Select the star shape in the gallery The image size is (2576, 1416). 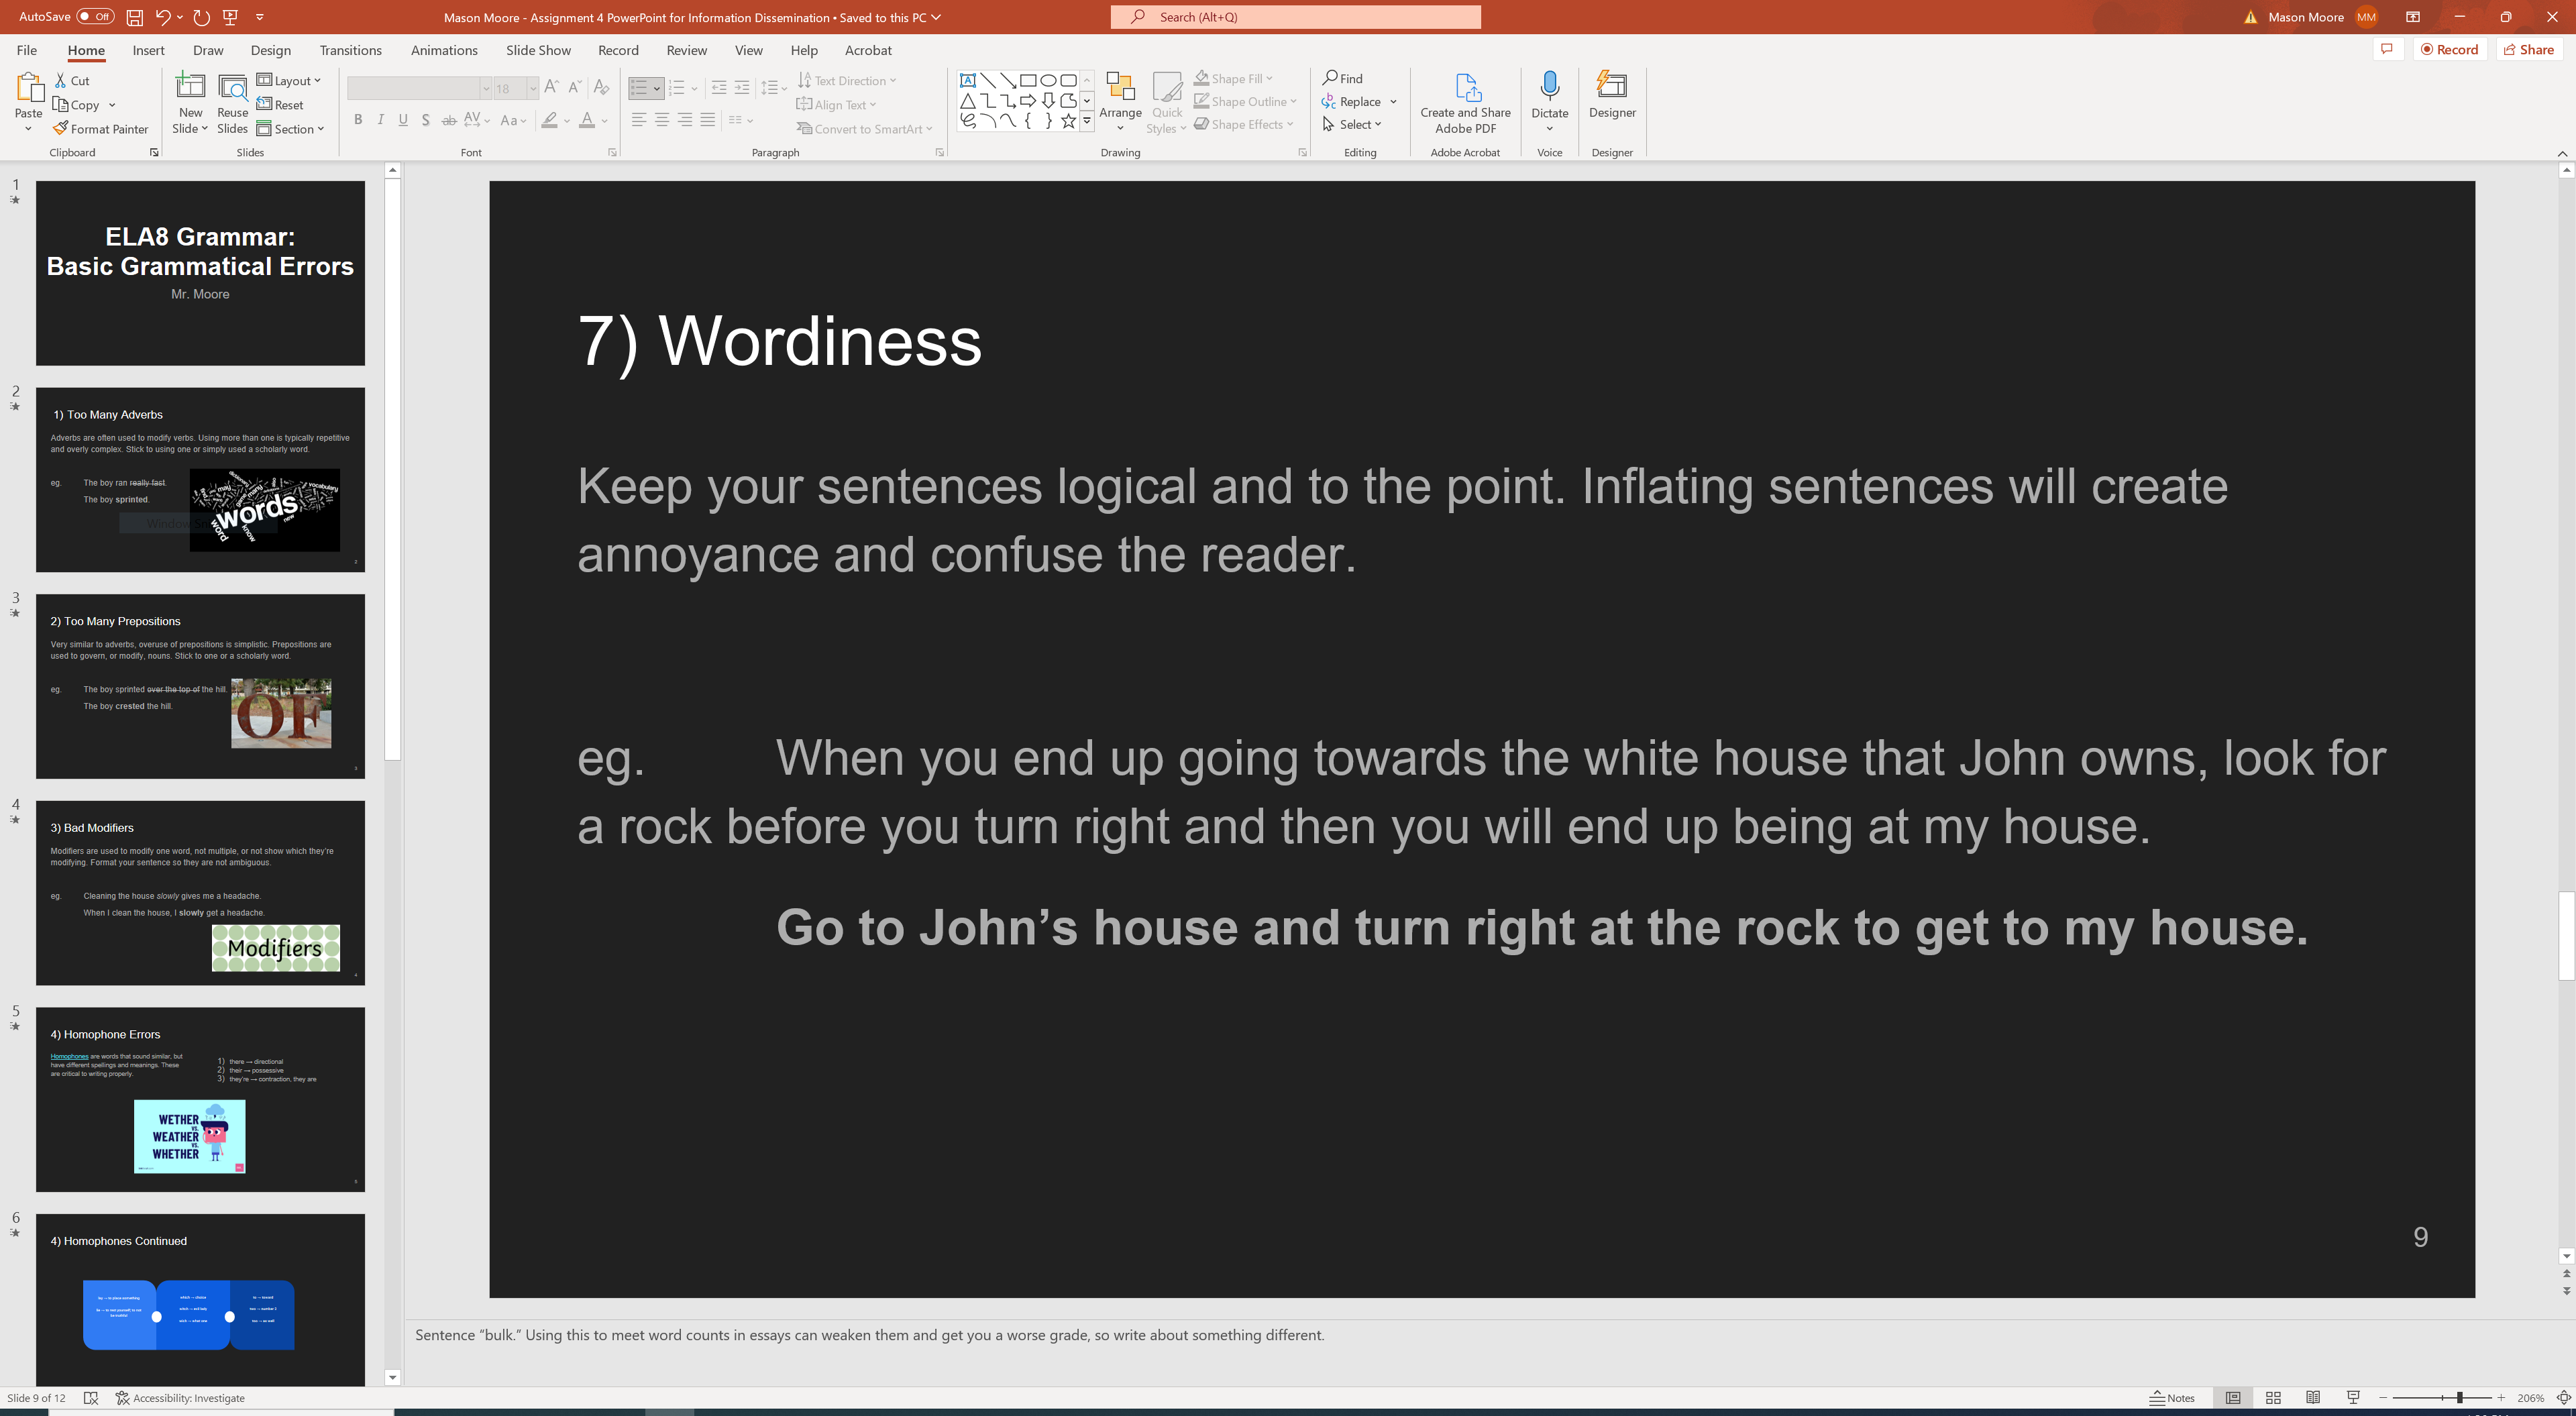(x=1068, y=121)
